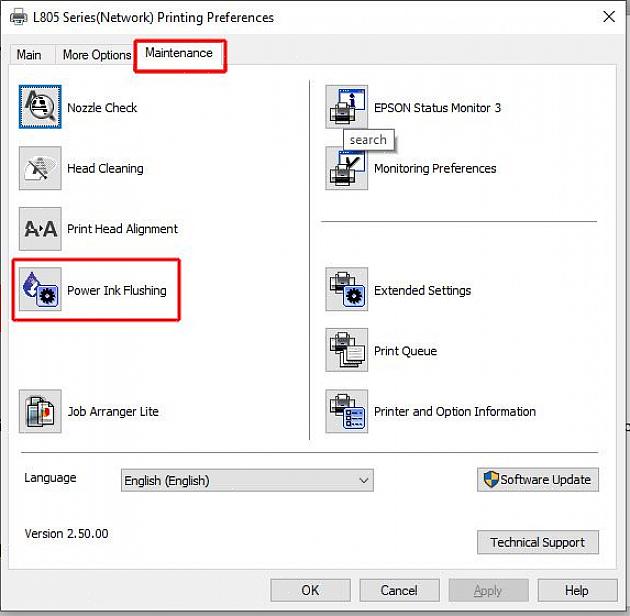Open Help for printing preferences

[x=577, y=590]
